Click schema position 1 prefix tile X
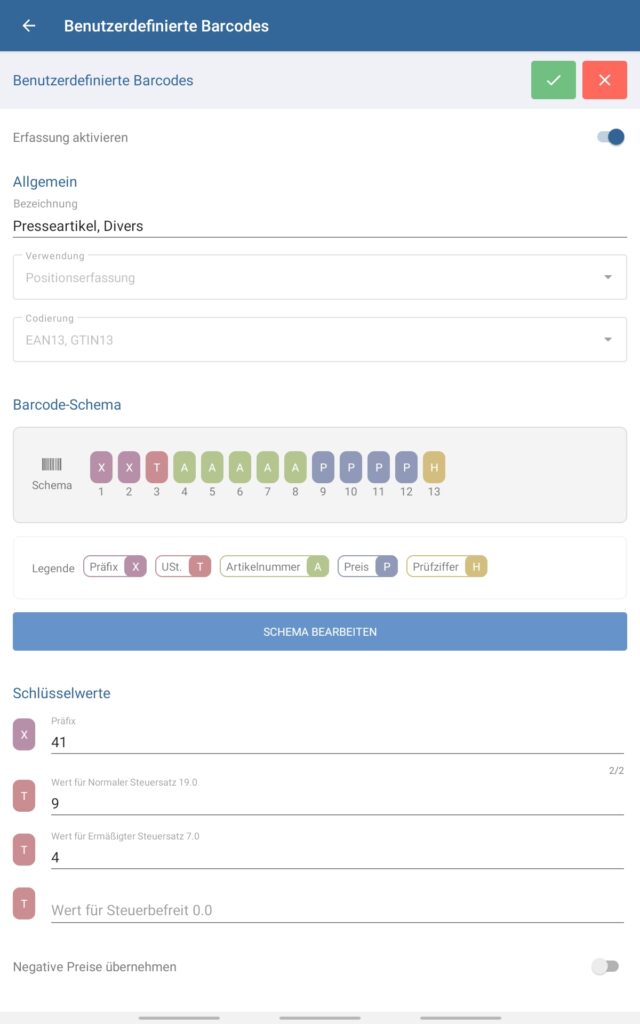Viewport: 640px width, 1024px height. pos(101,467)
